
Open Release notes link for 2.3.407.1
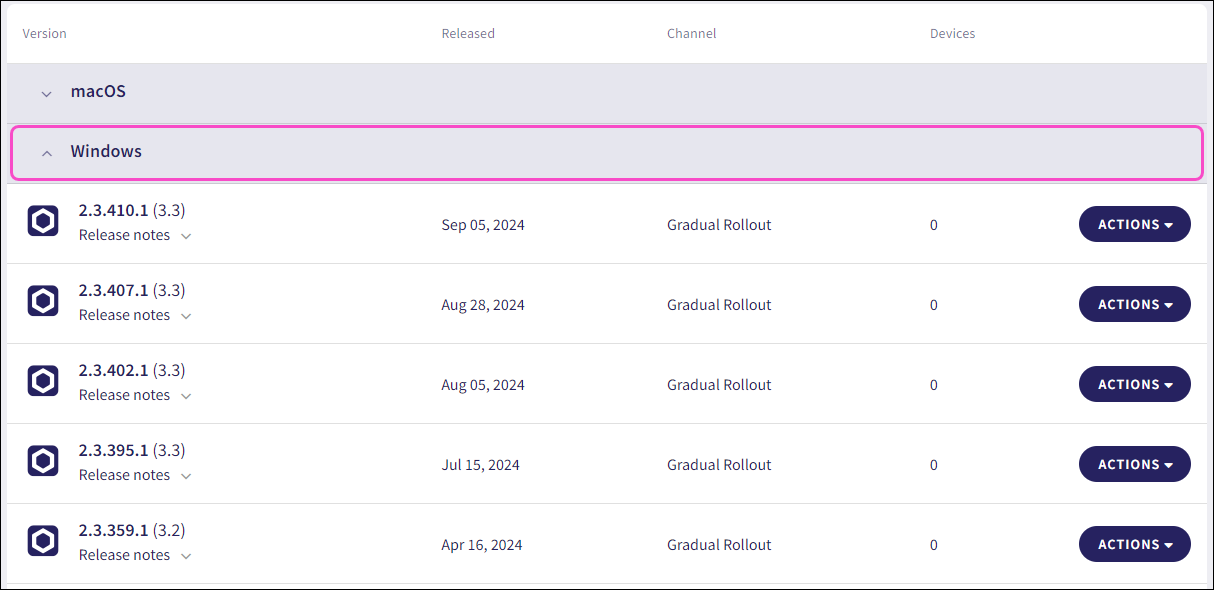point(124,315)
